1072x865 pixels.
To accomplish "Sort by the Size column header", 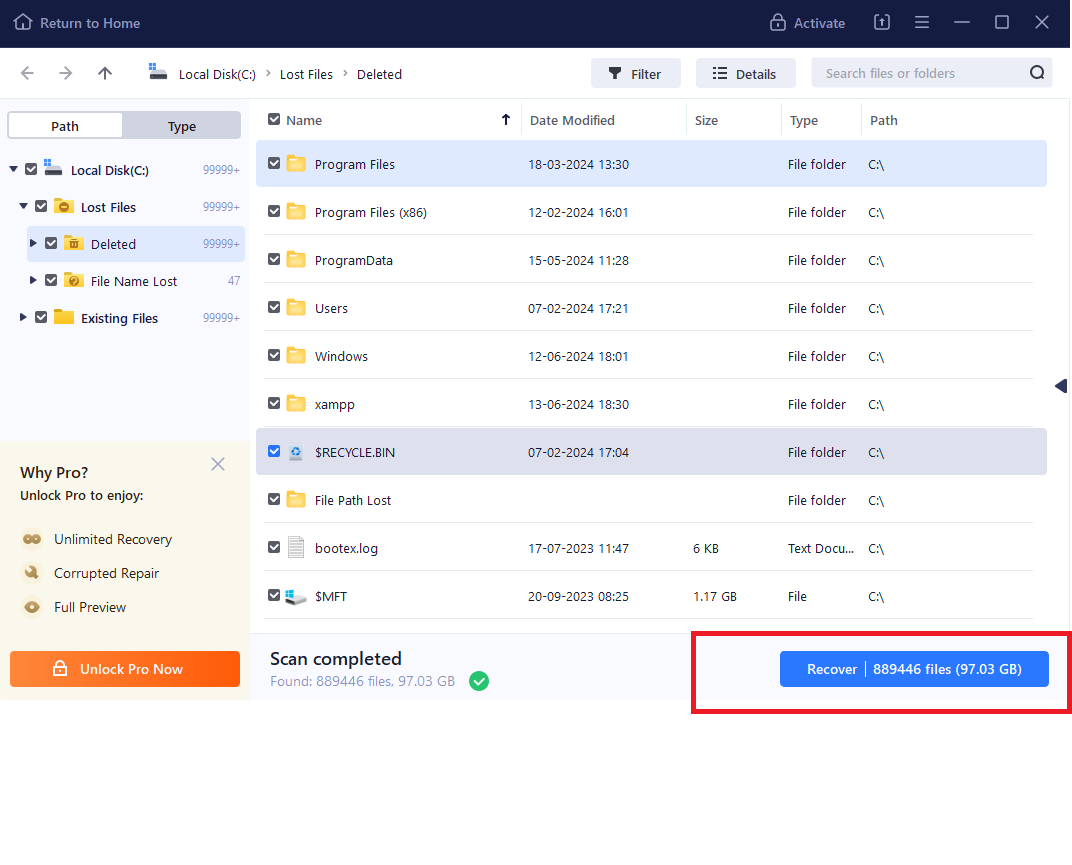I will coord(706,120).
